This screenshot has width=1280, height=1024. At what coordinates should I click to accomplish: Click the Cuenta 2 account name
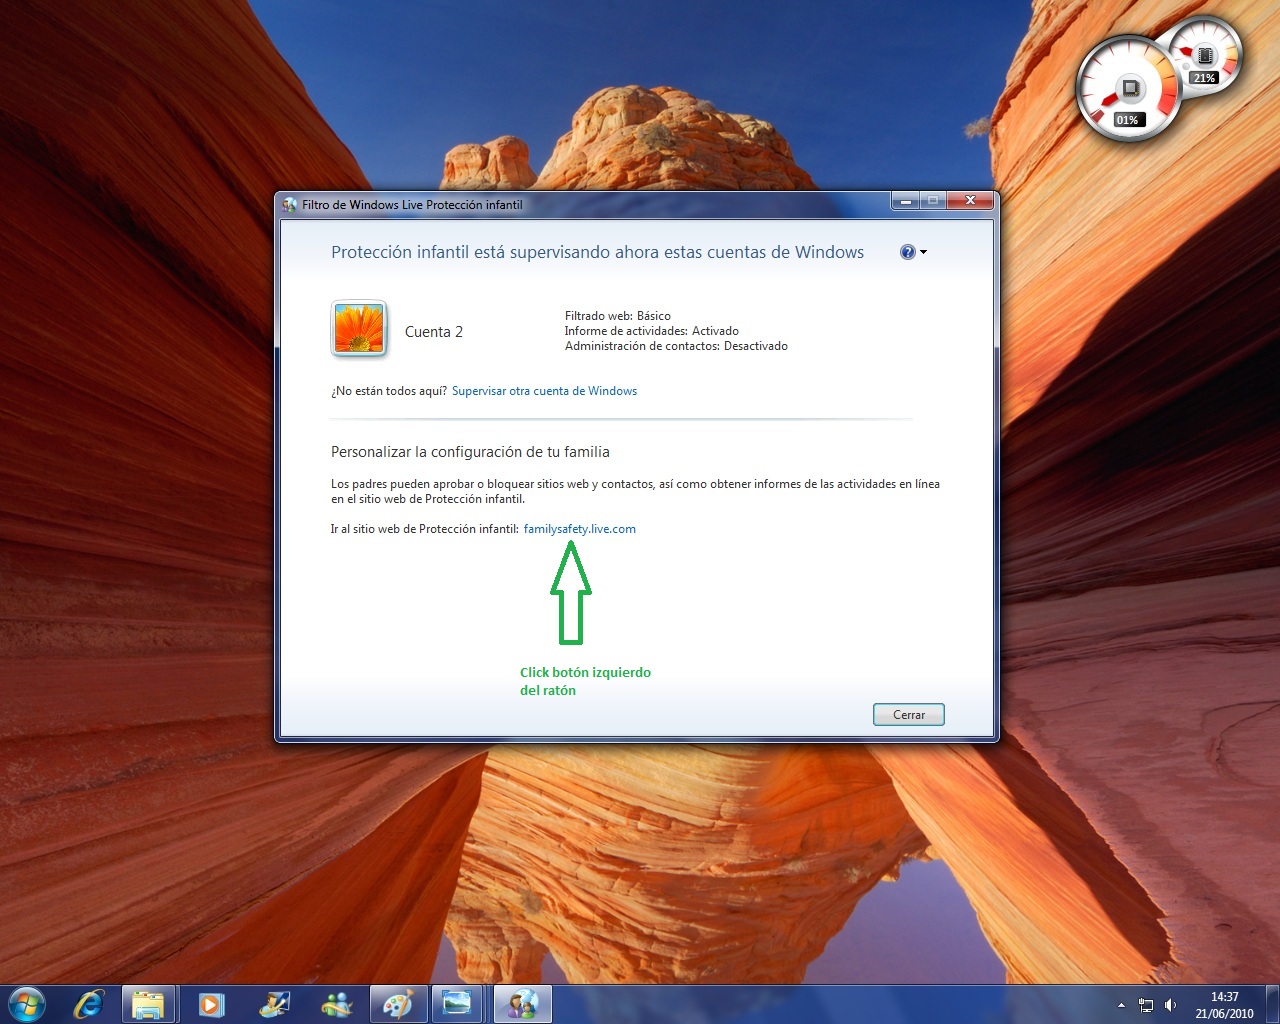434,332
